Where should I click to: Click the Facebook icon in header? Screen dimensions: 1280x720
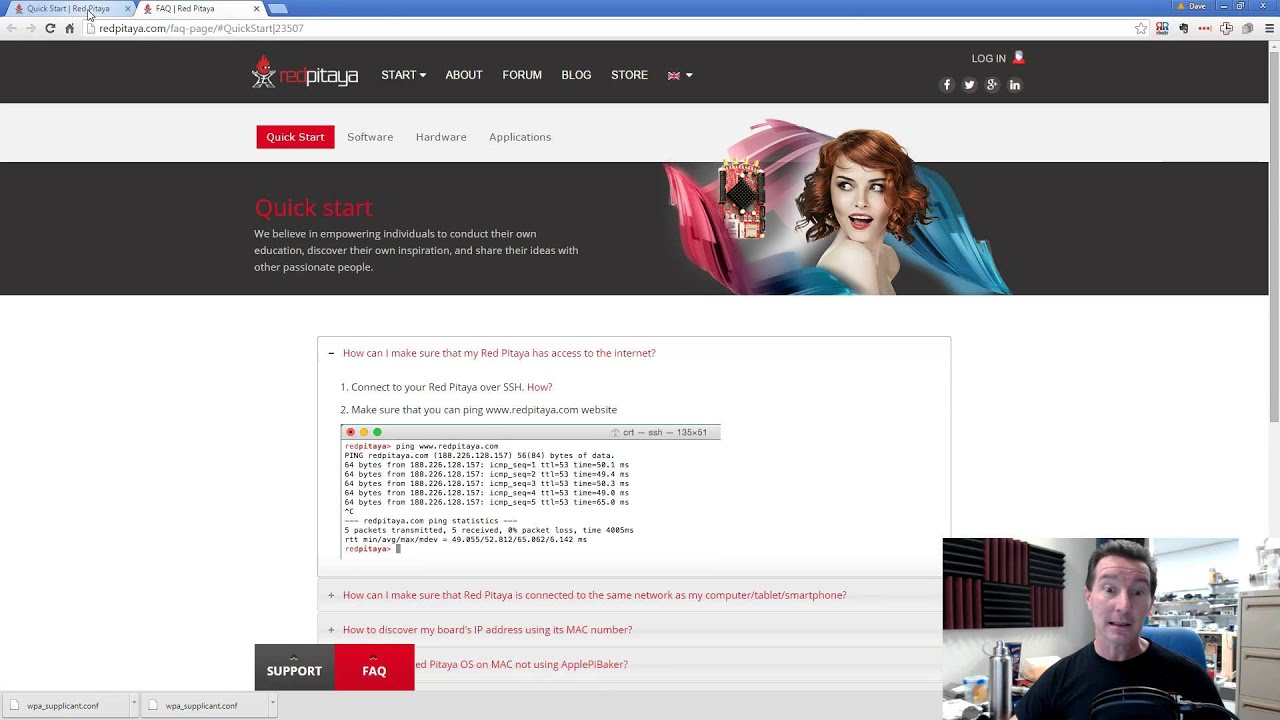point(946,85)
